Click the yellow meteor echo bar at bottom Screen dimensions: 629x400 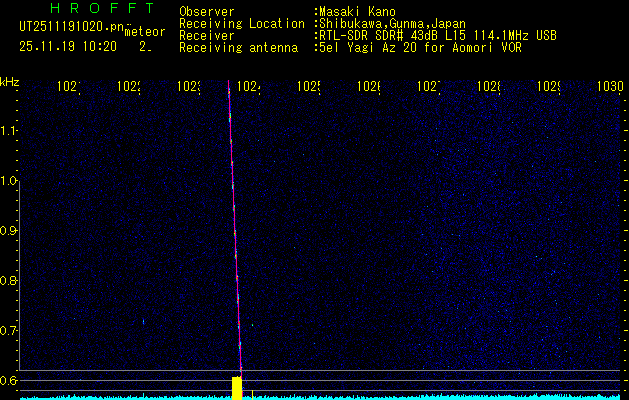pos(237,388)
